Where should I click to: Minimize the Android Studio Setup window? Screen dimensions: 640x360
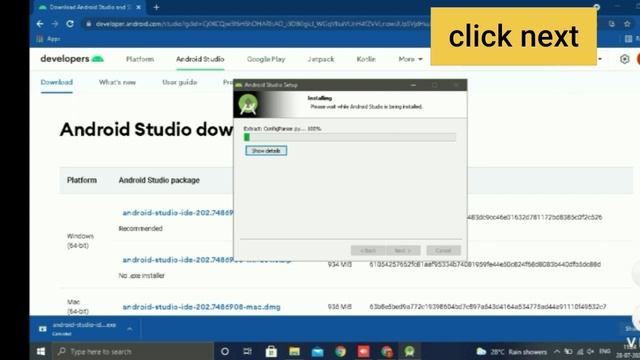tap(413, 85)
